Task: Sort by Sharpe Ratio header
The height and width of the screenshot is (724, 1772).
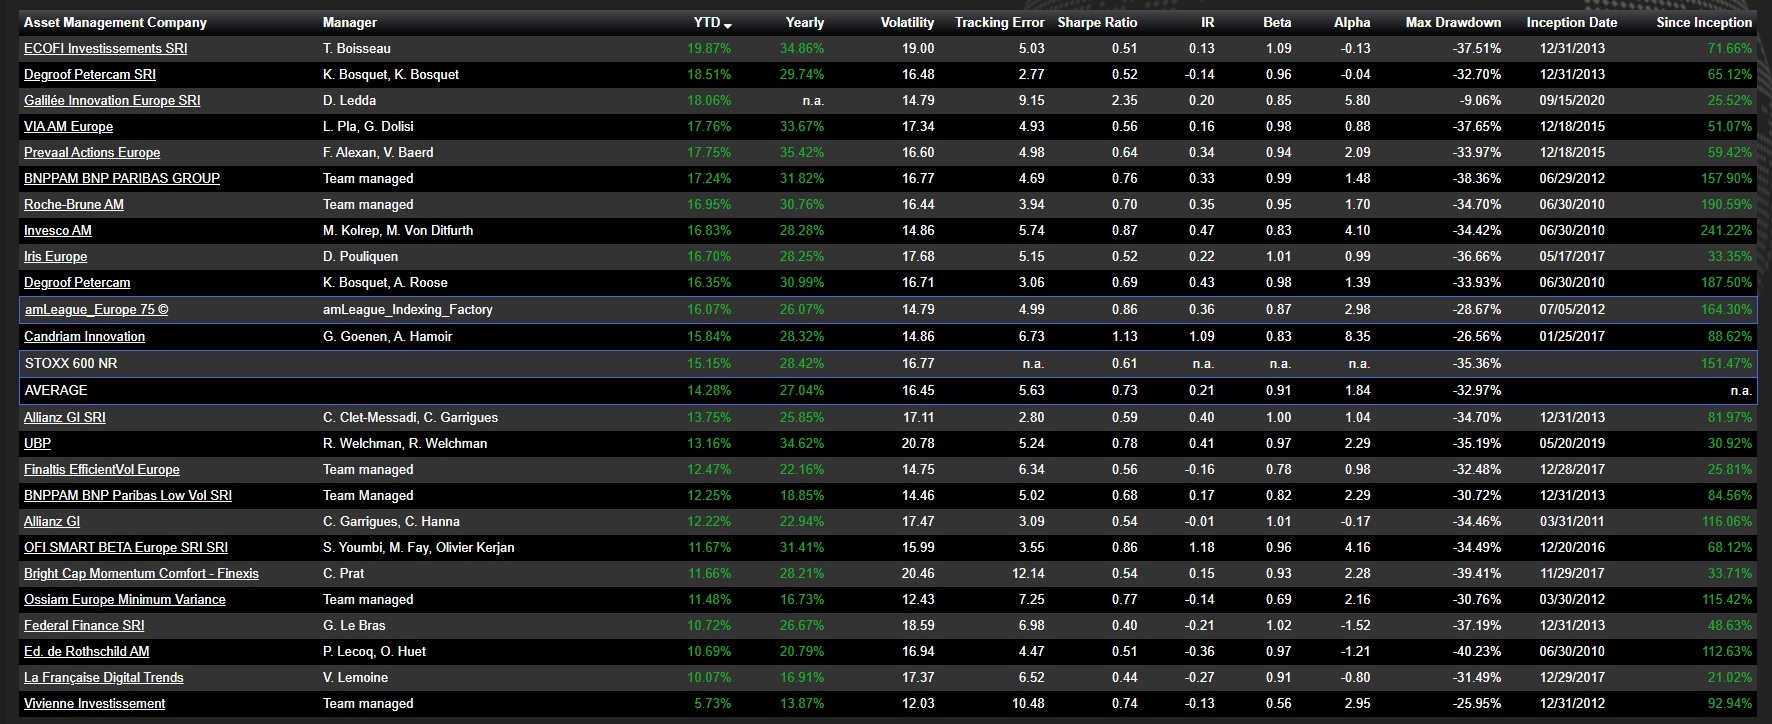Action: tap(1098, 22)
